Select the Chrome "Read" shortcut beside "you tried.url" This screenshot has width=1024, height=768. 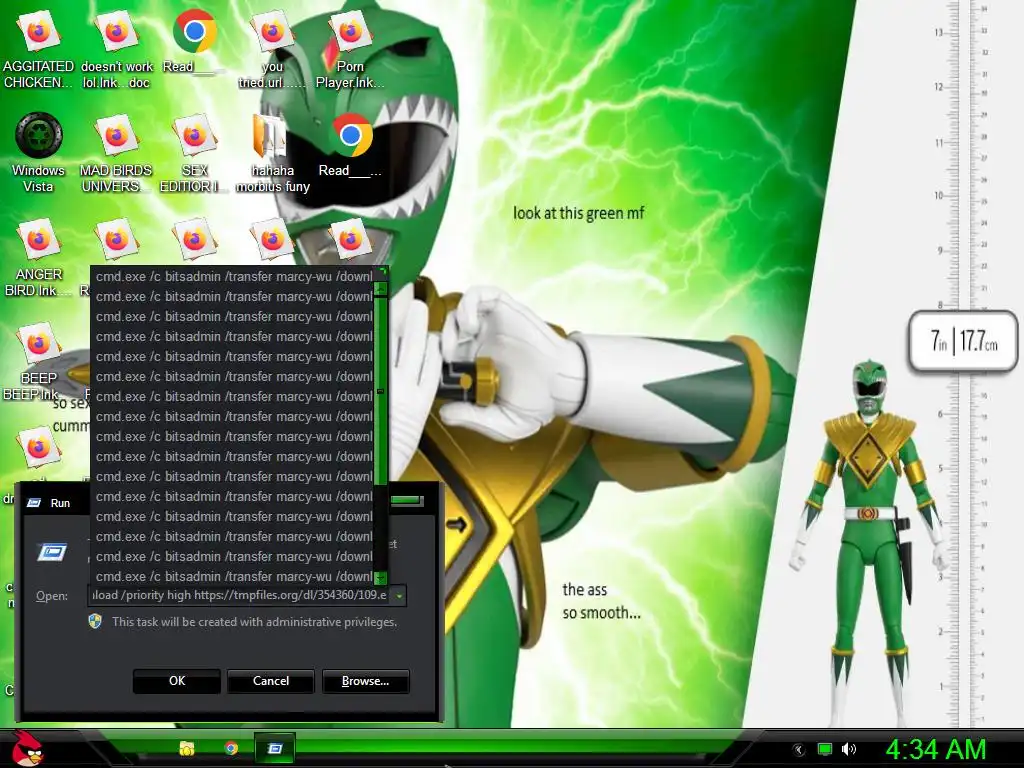194,42
